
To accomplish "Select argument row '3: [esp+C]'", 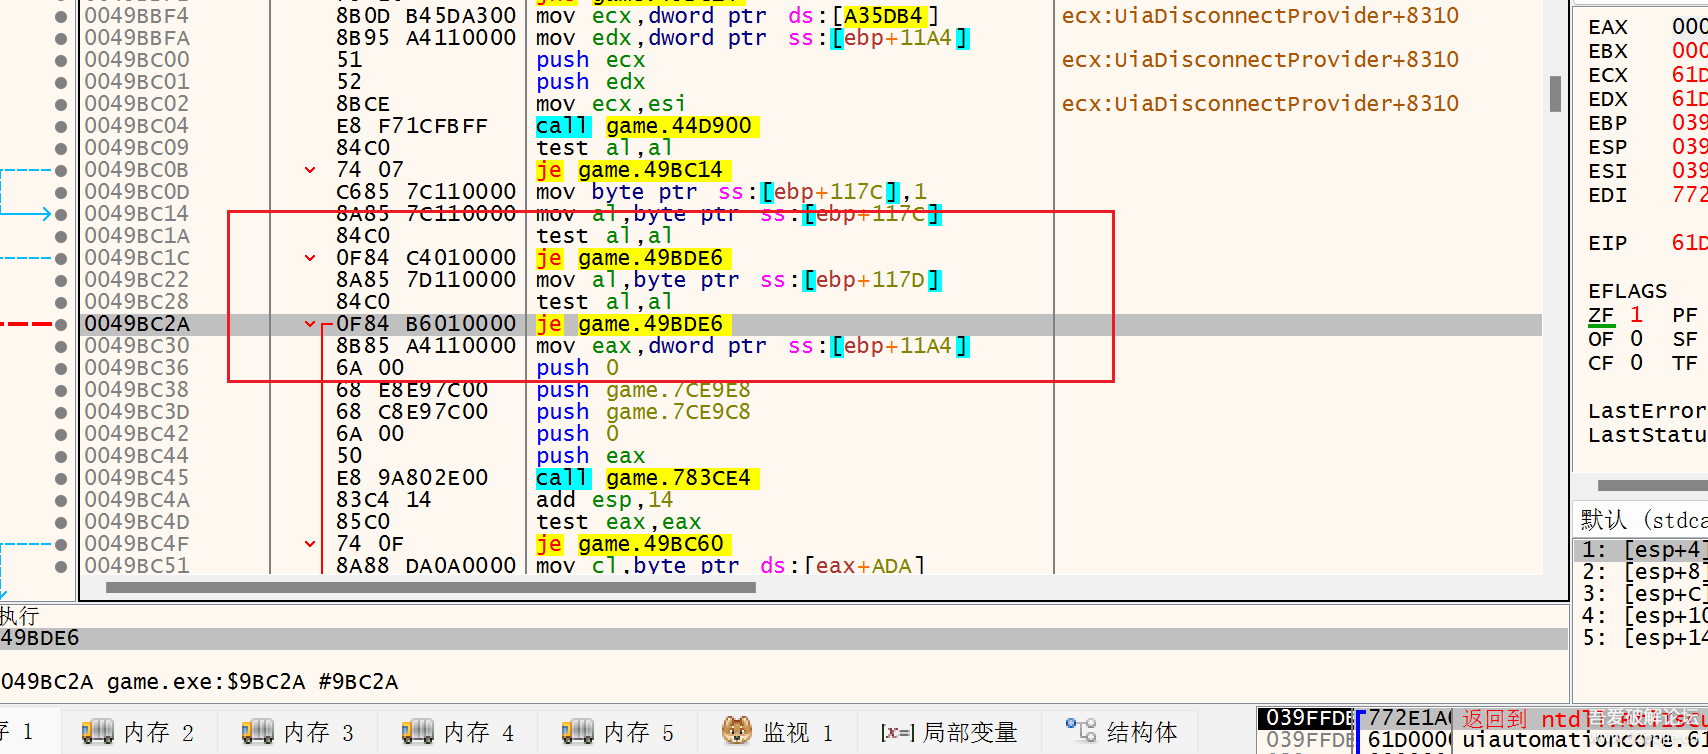I will click(1641, 594).
